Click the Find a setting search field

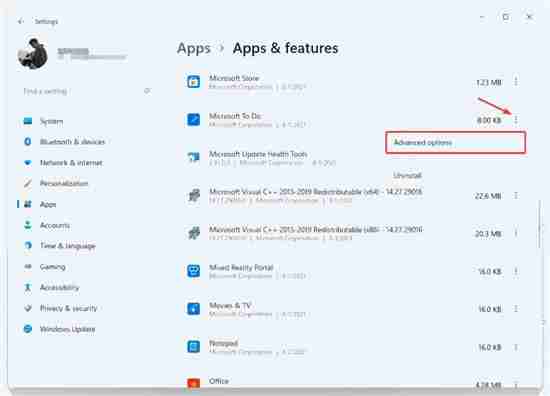pos(86,91)
